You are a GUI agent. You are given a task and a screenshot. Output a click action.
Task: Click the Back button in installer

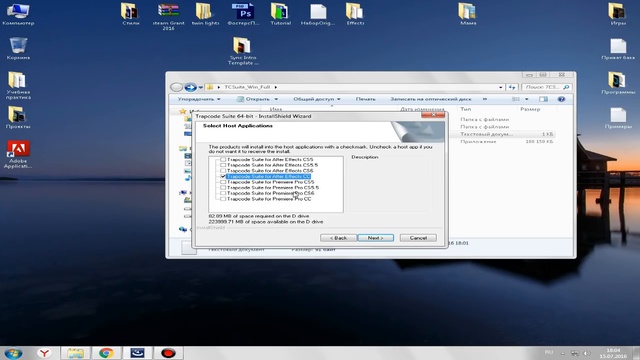(338, 238)
